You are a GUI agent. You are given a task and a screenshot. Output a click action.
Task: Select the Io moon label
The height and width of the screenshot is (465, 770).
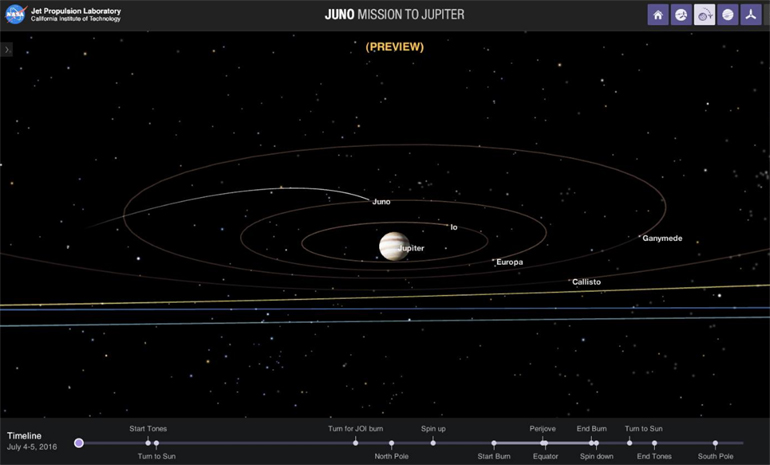[453, 227]
